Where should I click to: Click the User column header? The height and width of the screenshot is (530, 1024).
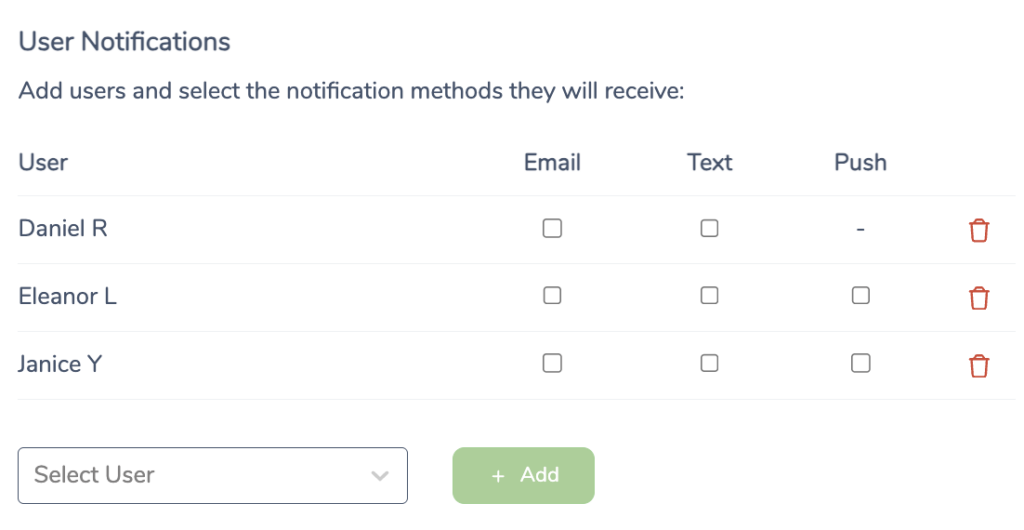click(43, 162)
